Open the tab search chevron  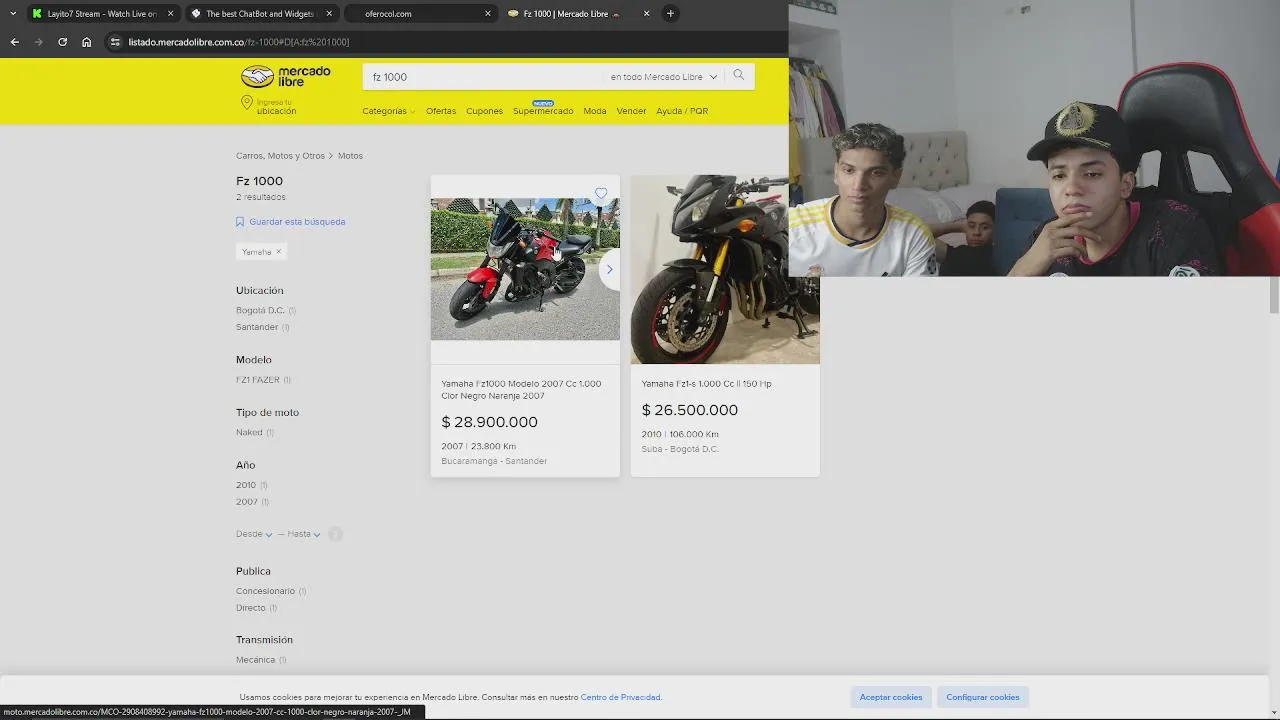click(x=12, y=13)
